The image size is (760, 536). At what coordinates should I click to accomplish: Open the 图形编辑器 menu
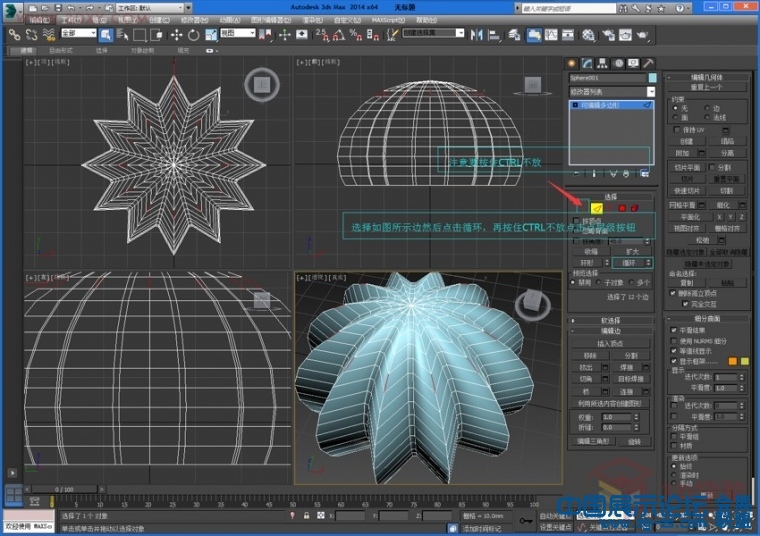click(x=271, y=20)
